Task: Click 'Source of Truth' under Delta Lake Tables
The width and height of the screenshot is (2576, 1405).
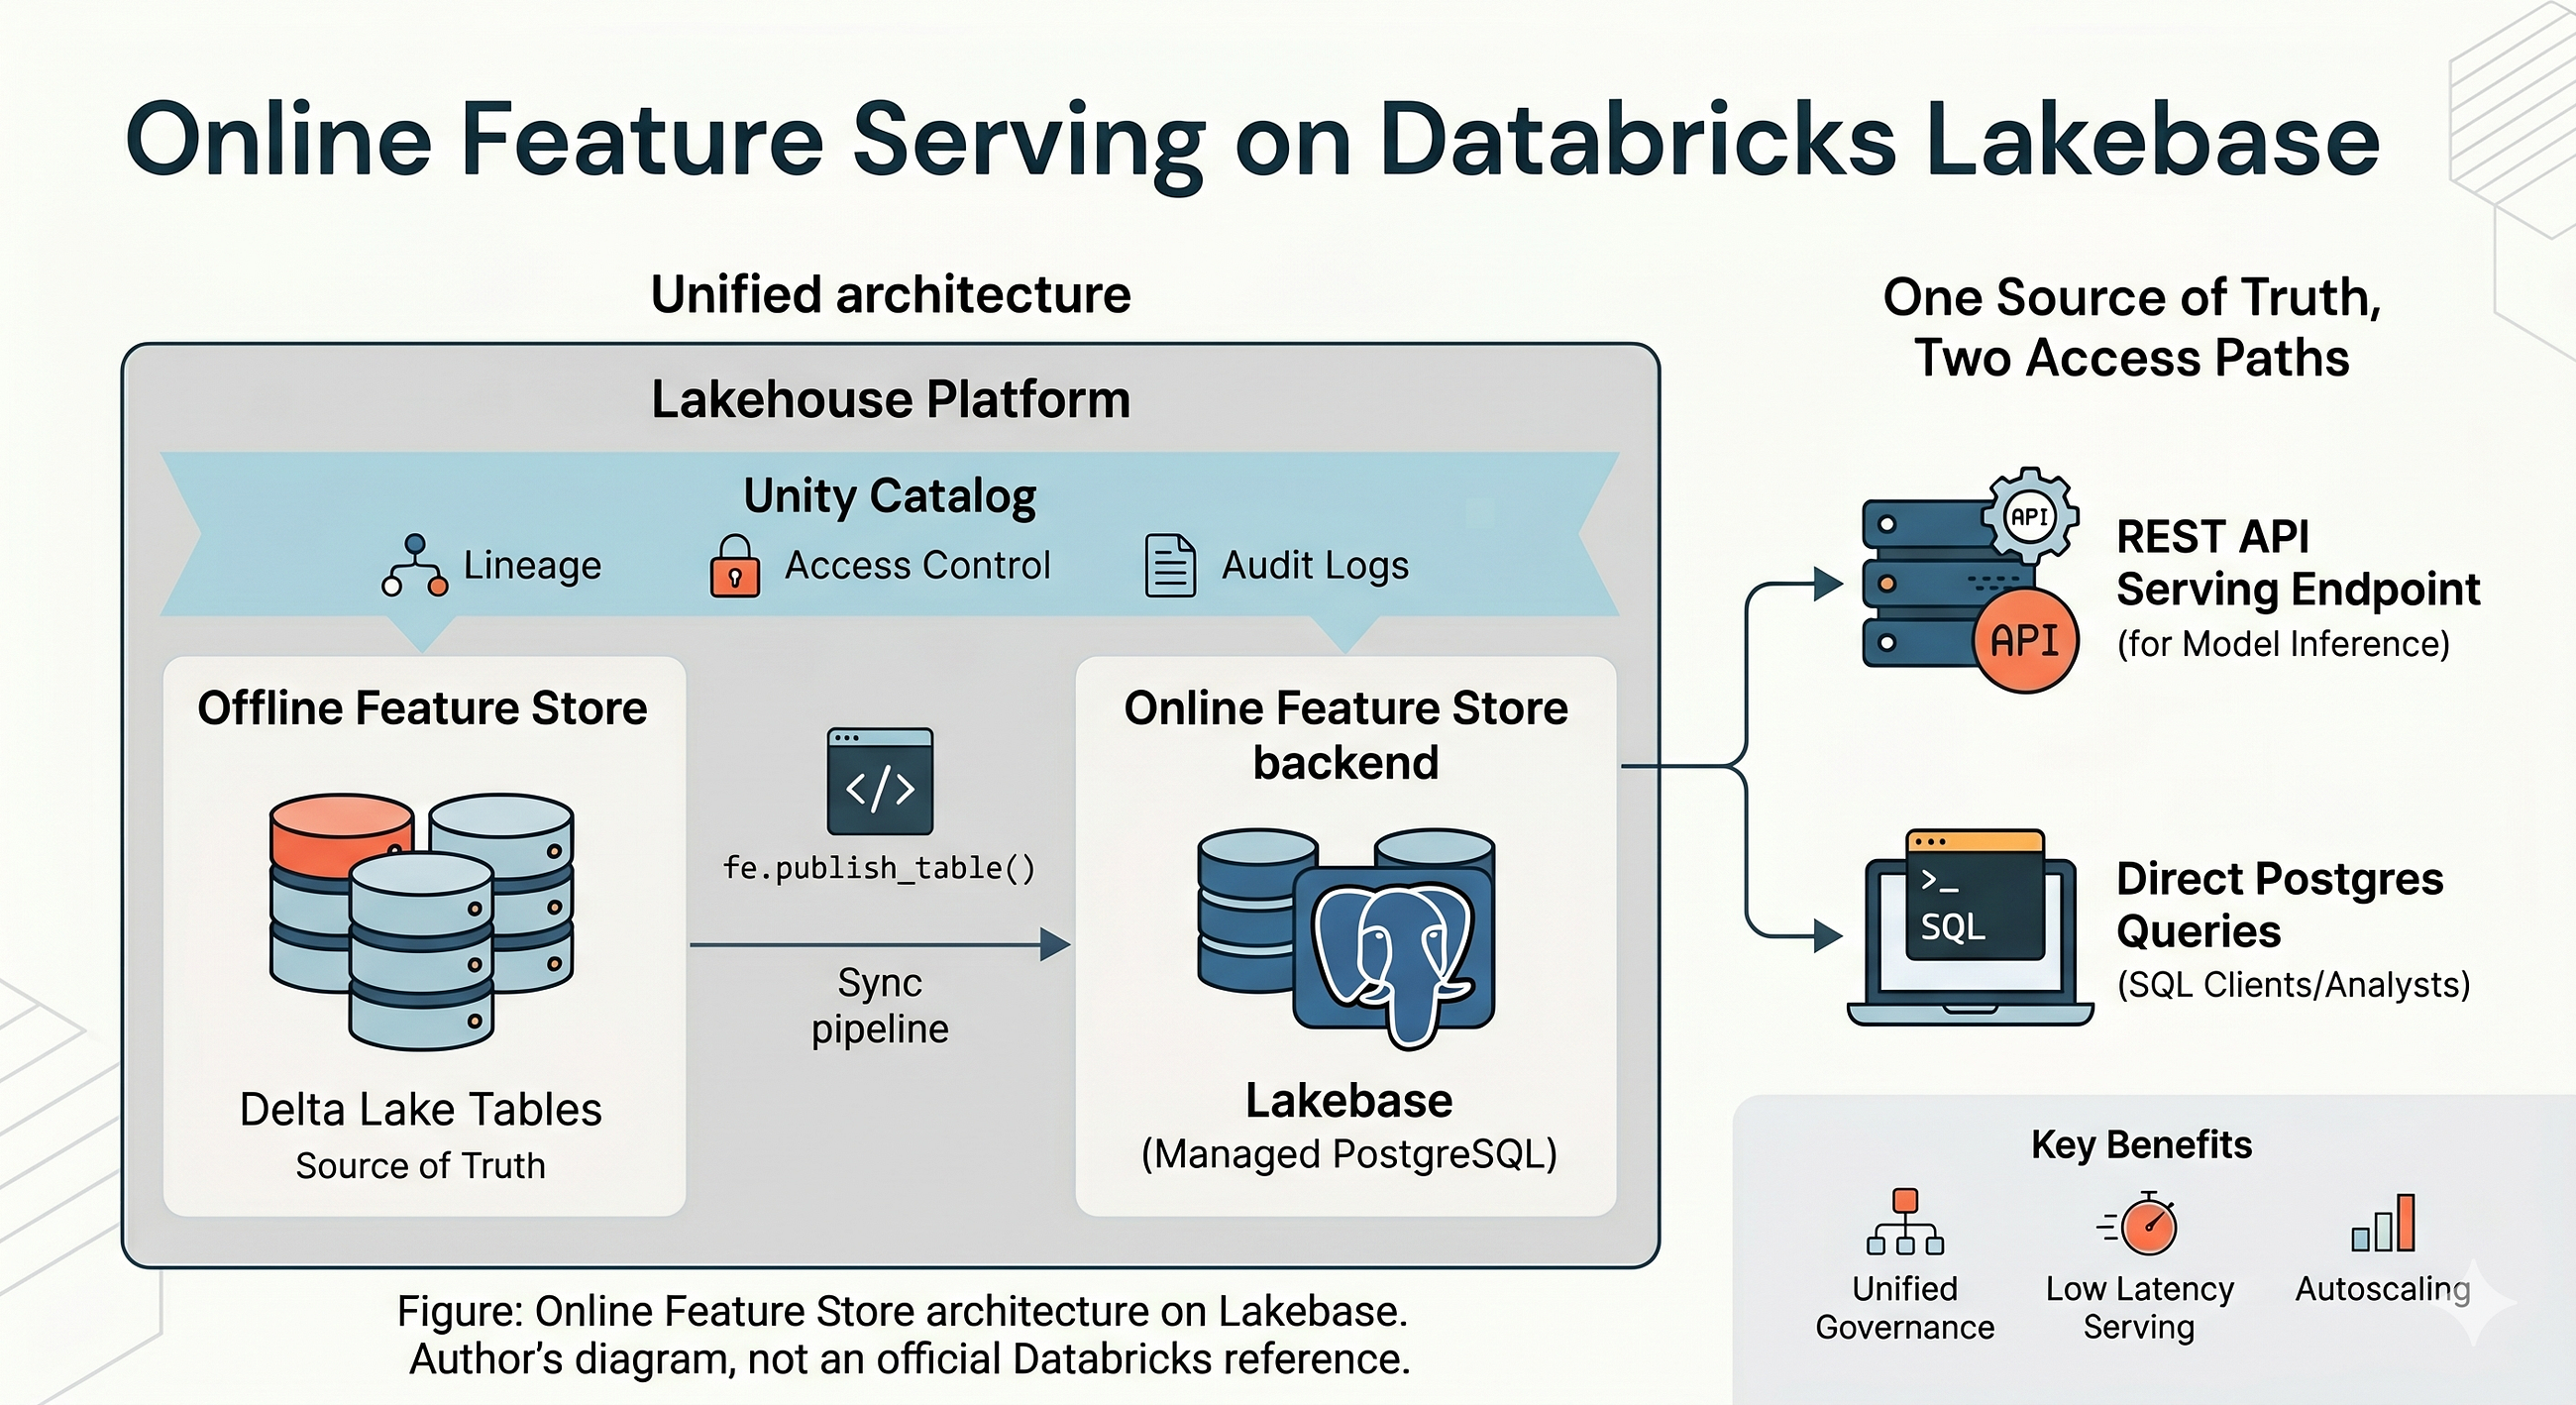Action: 420,1166
